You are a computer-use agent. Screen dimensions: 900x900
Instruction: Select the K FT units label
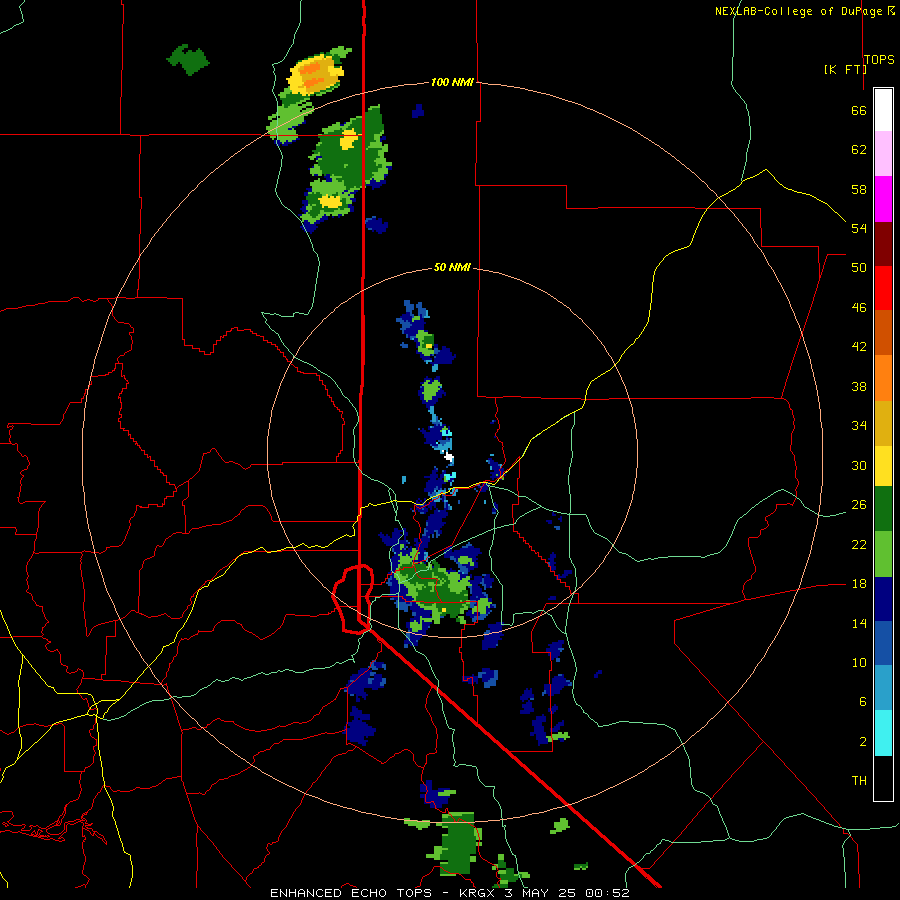pyautogui.click(x=845, y=69)
